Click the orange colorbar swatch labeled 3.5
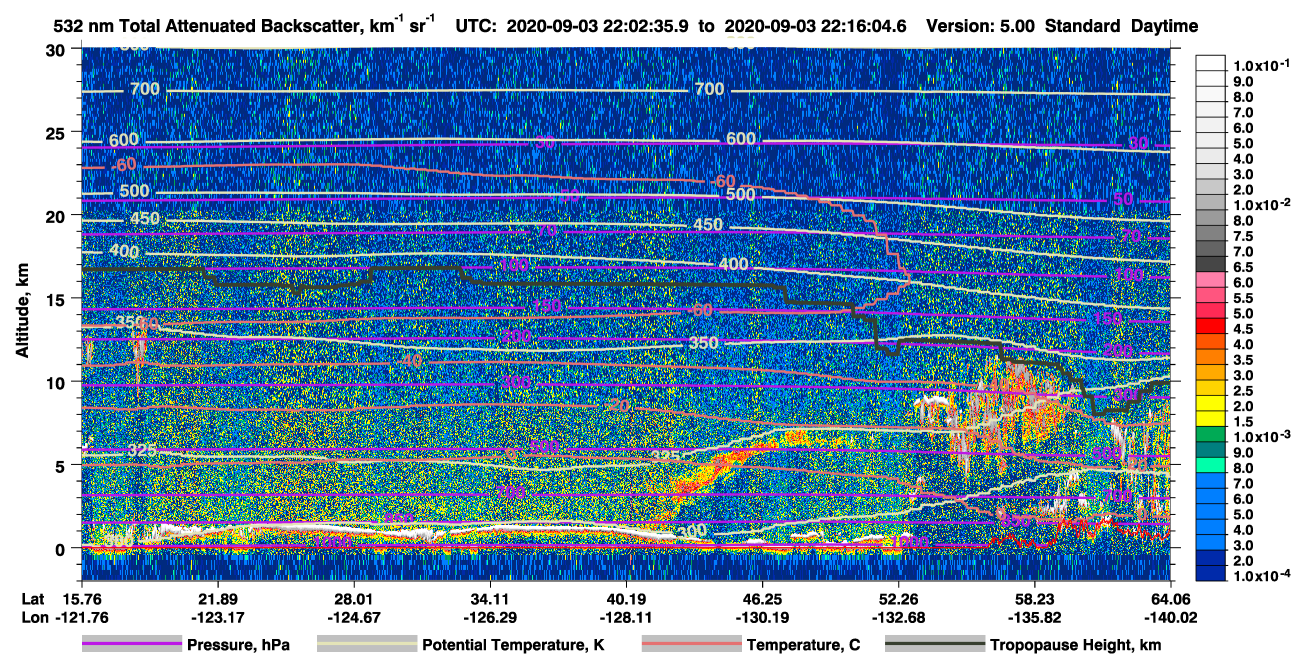1300x667 pixels. 1211,357
